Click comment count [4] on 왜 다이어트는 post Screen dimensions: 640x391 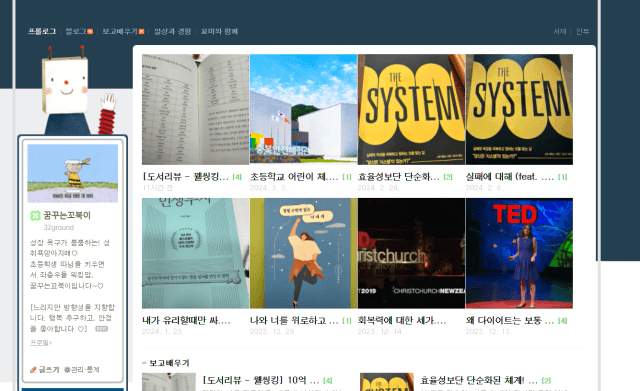point(562,321)
